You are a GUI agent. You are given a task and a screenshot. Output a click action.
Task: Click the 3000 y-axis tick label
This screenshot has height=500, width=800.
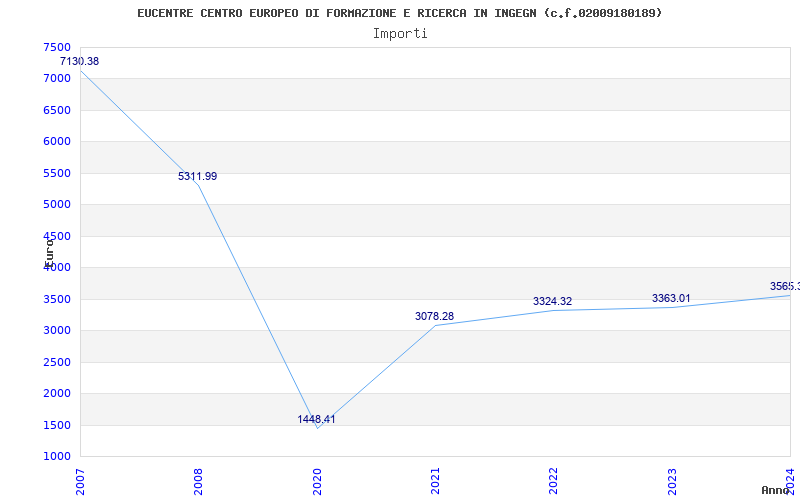[57, 331]
